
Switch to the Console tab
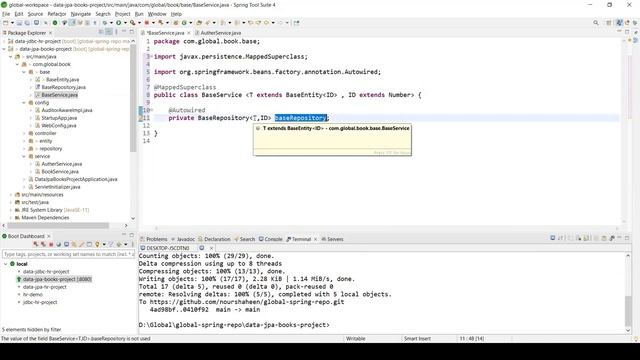coord(271,239)
